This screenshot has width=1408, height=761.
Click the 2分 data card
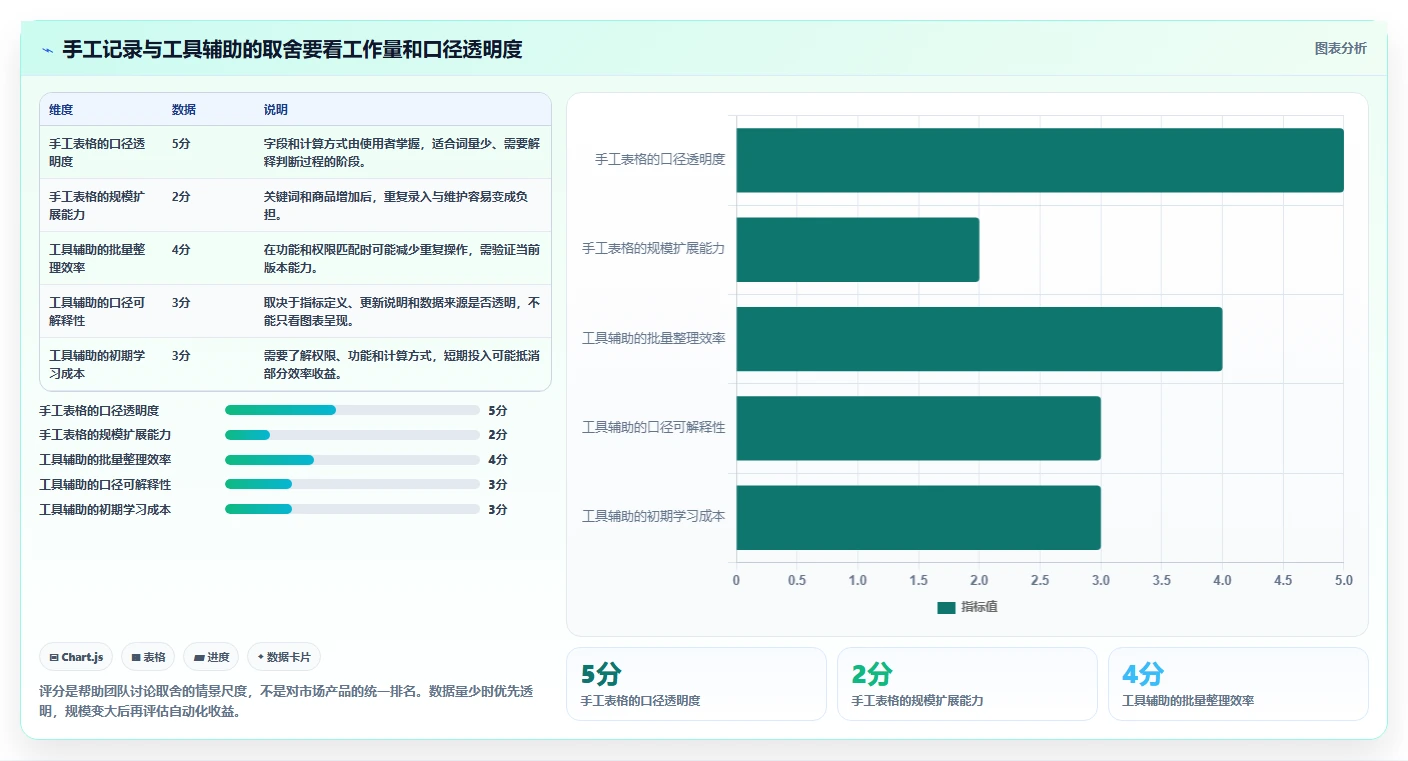pos(967,684)
